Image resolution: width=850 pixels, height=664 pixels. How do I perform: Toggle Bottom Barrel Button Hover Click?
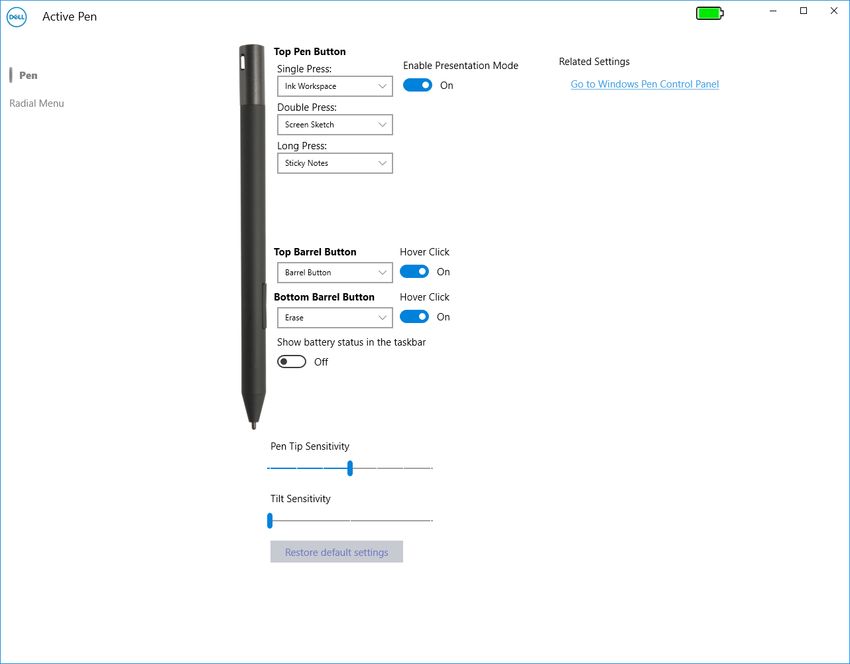tap(414, 317)
